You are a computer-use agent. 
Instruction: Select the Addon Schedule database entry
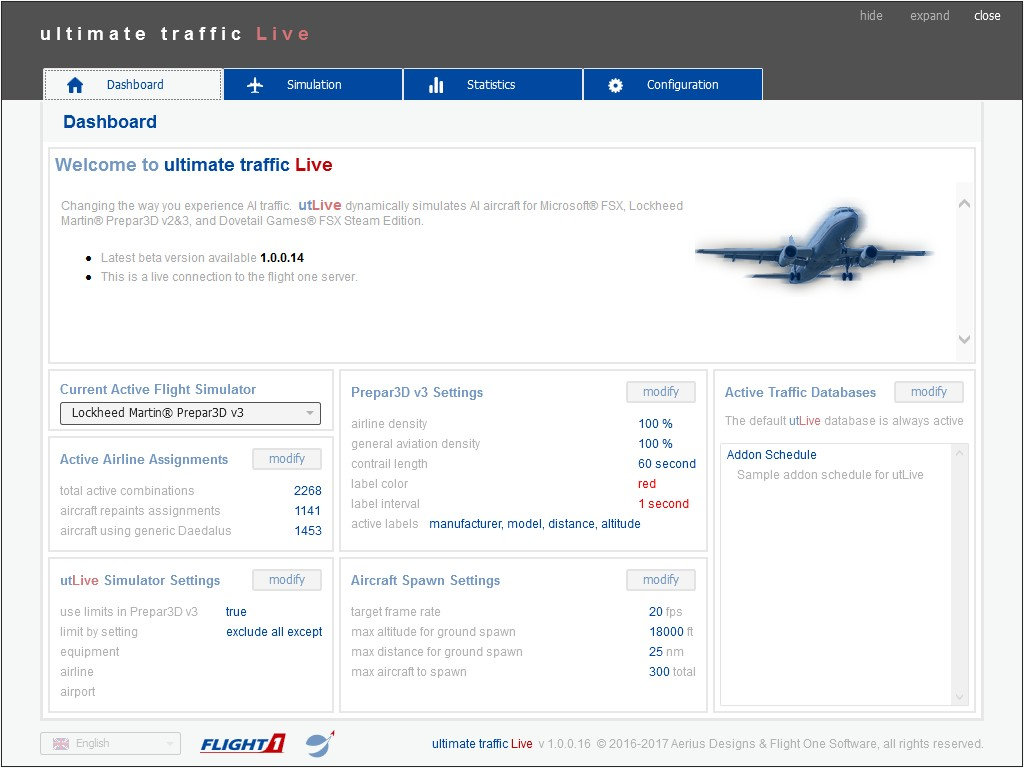[x=771, y=455]
